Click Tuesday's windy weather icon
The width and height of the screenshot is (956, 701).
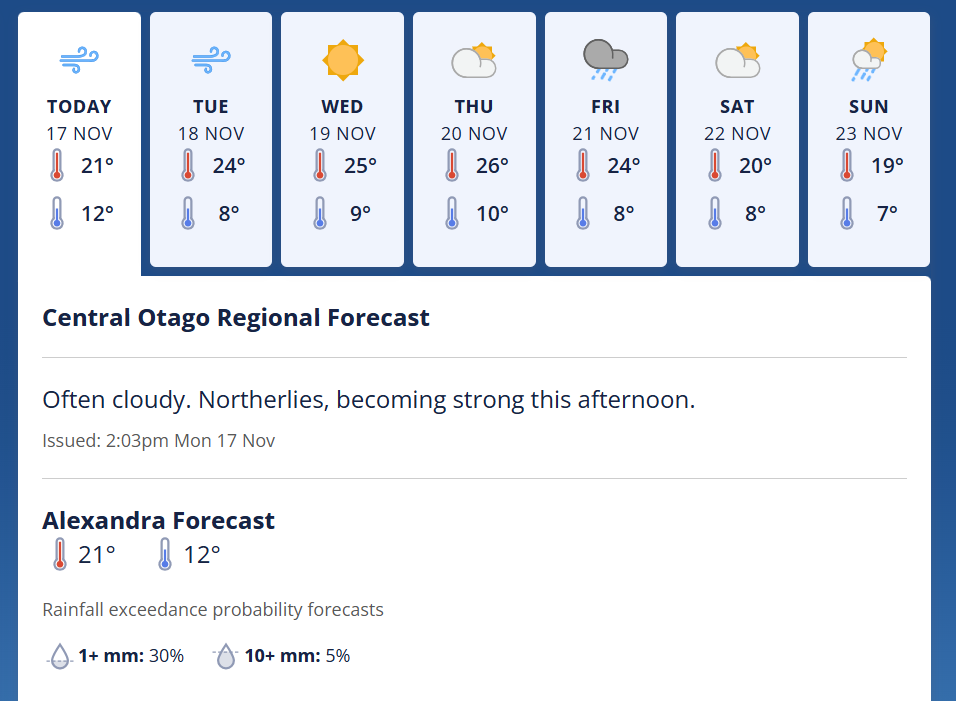(x=211, y=61)
